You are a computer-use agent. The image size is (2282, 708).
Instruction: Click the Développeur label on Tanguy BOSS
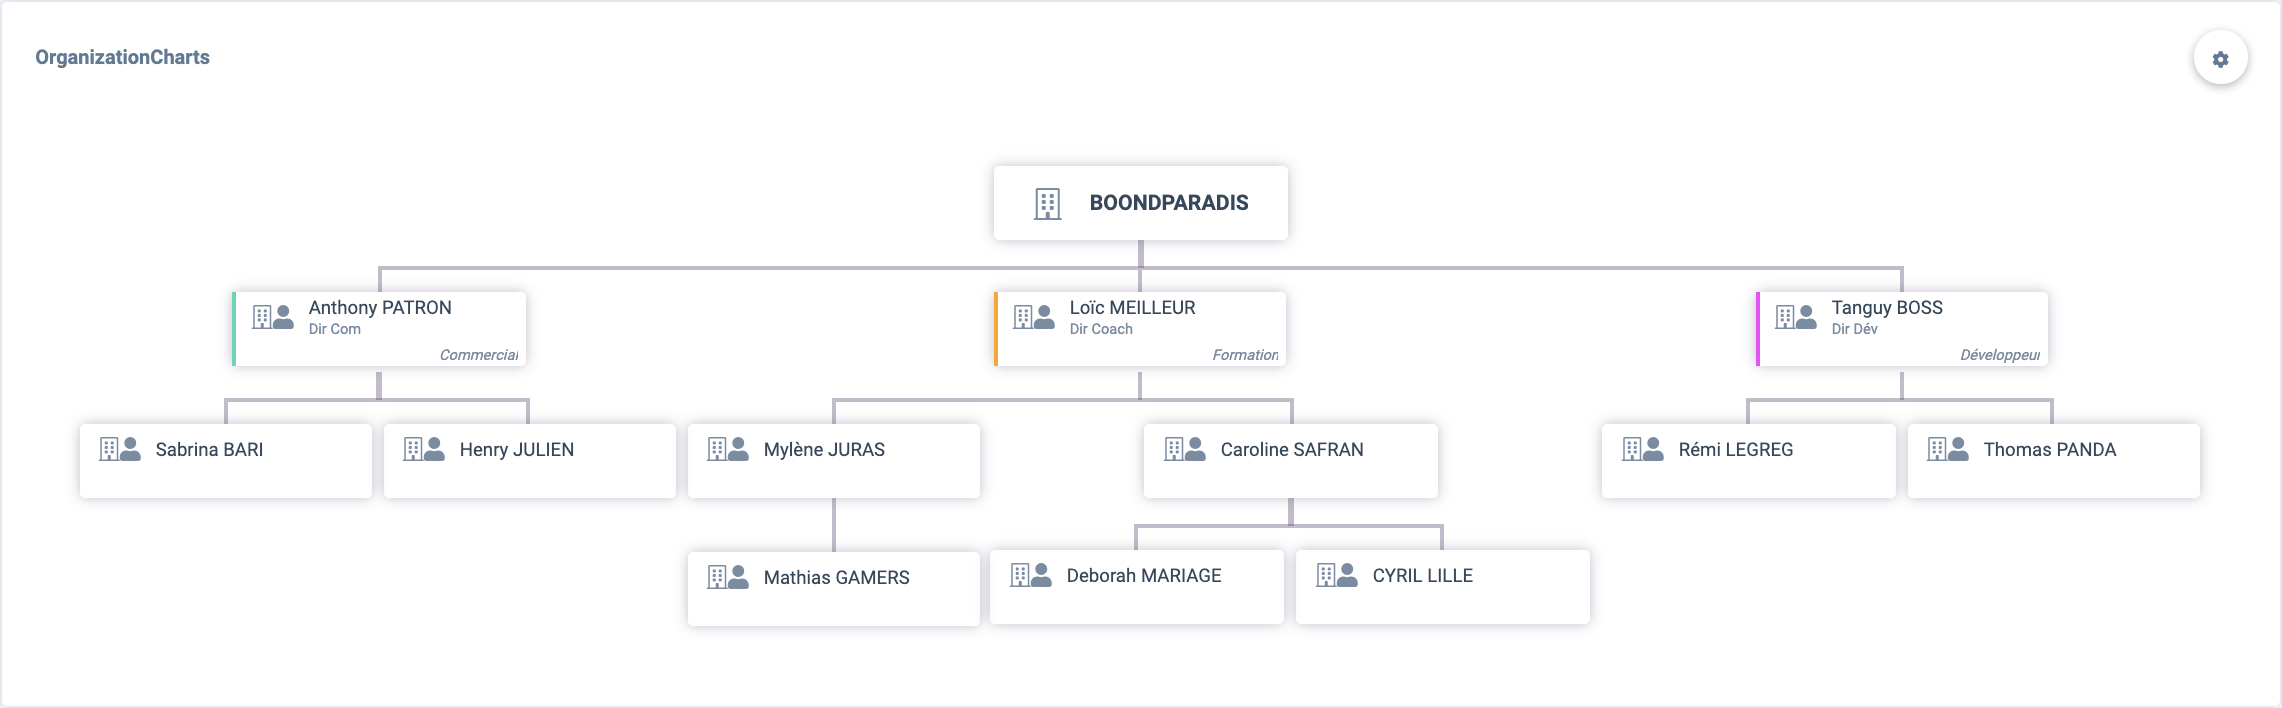pos(2000,355)
